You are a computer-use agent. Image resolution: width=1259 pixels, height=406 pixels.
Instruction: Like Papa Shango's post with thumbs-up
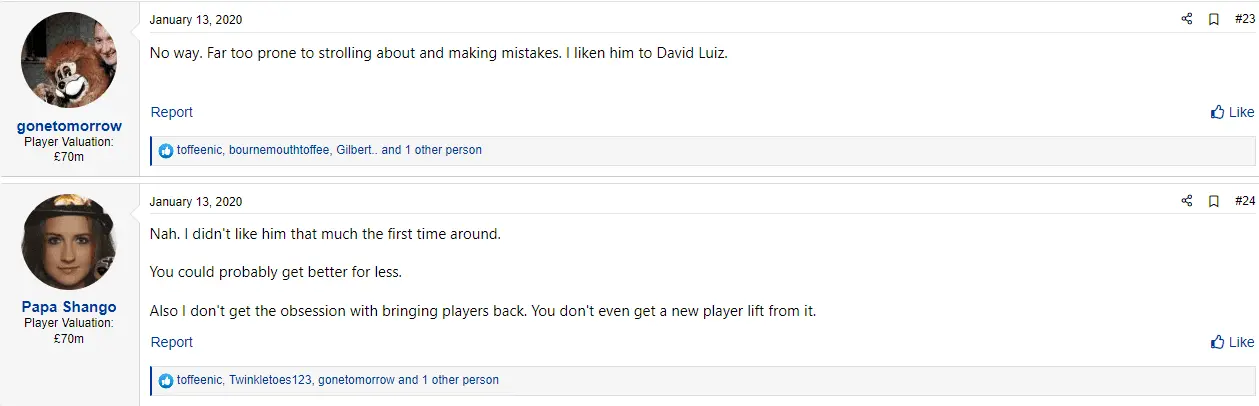click(1232, 342)
